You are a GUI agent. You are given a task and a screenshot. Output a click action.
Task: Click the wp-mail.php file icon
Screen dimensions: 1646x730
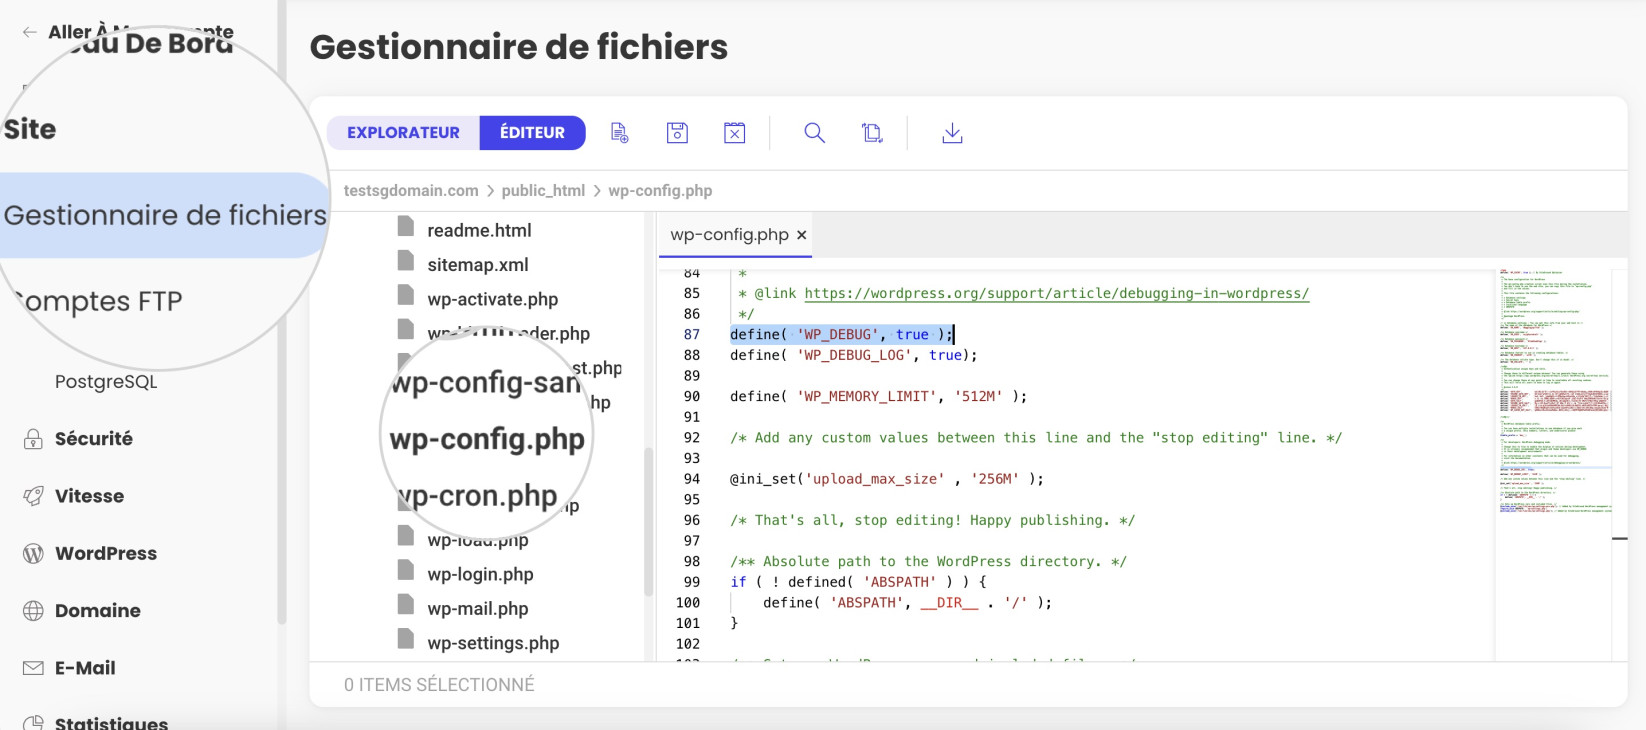pyautogui.click(x=405, y=604)
